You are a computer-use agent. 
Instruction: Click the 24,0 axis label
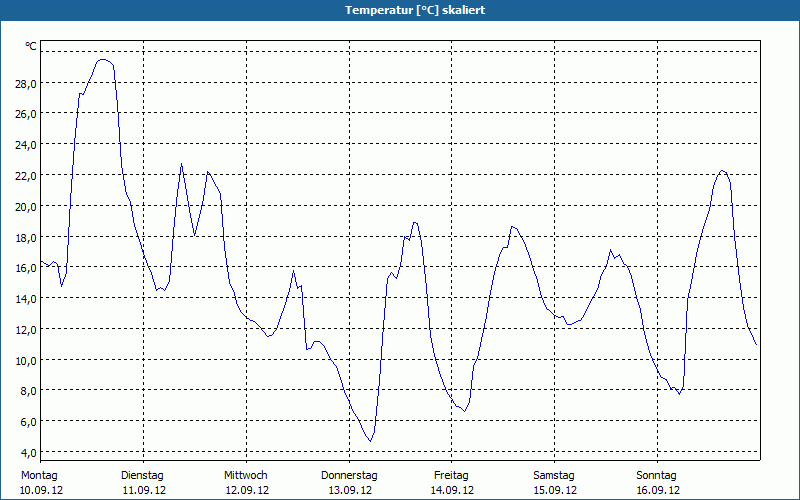pyautogui.click(x=26, y=145)
